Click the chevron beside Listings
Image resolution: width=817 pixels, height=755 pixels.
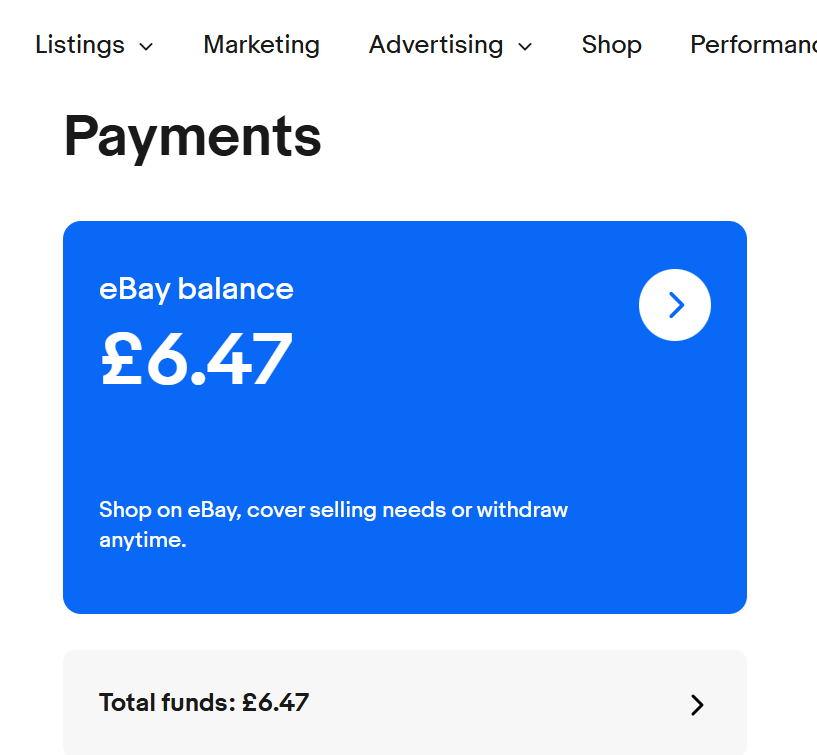[146, 46]
